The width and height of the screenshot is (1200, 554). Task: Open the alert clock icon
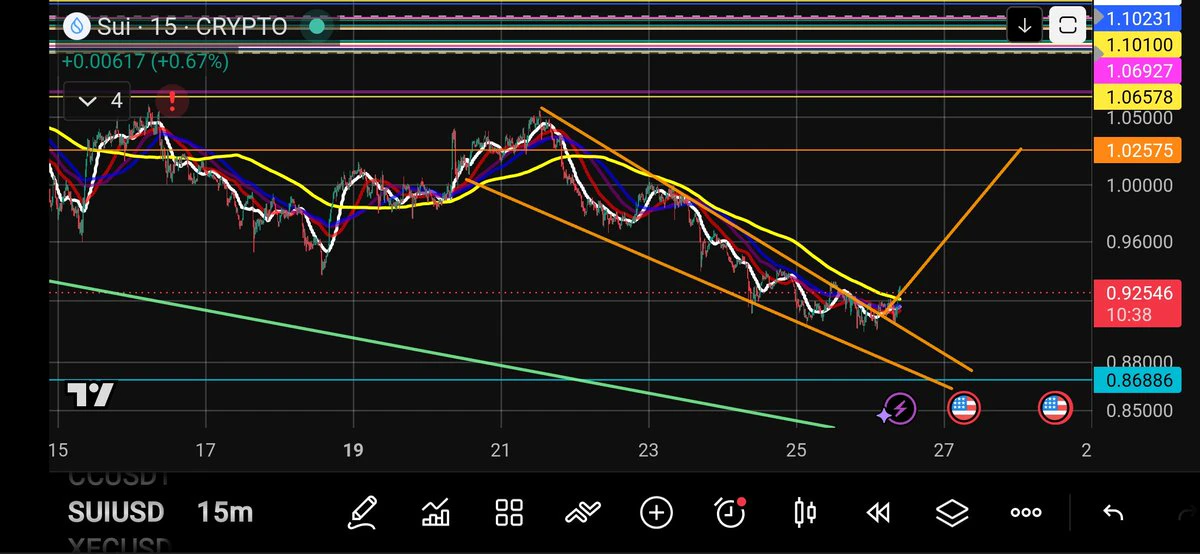click(731, 512)
